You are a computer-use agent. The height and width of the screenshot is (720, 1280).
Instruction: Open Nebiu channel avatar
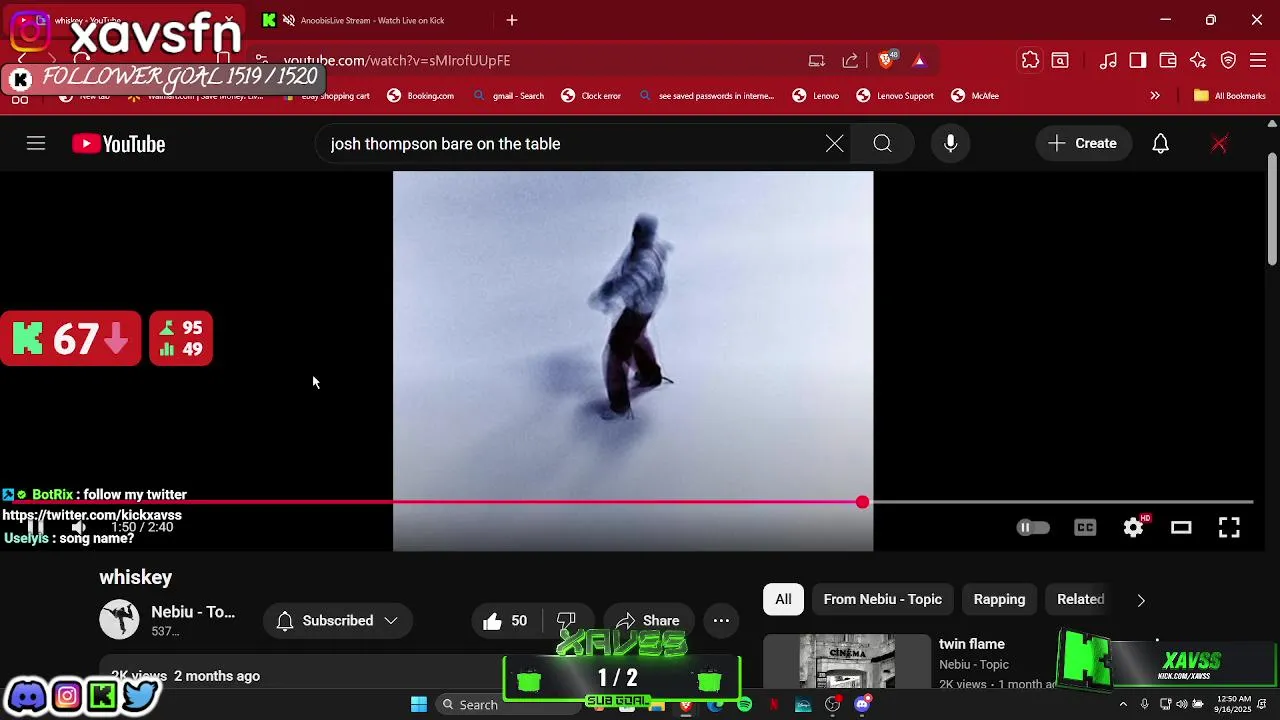(119, 620)
